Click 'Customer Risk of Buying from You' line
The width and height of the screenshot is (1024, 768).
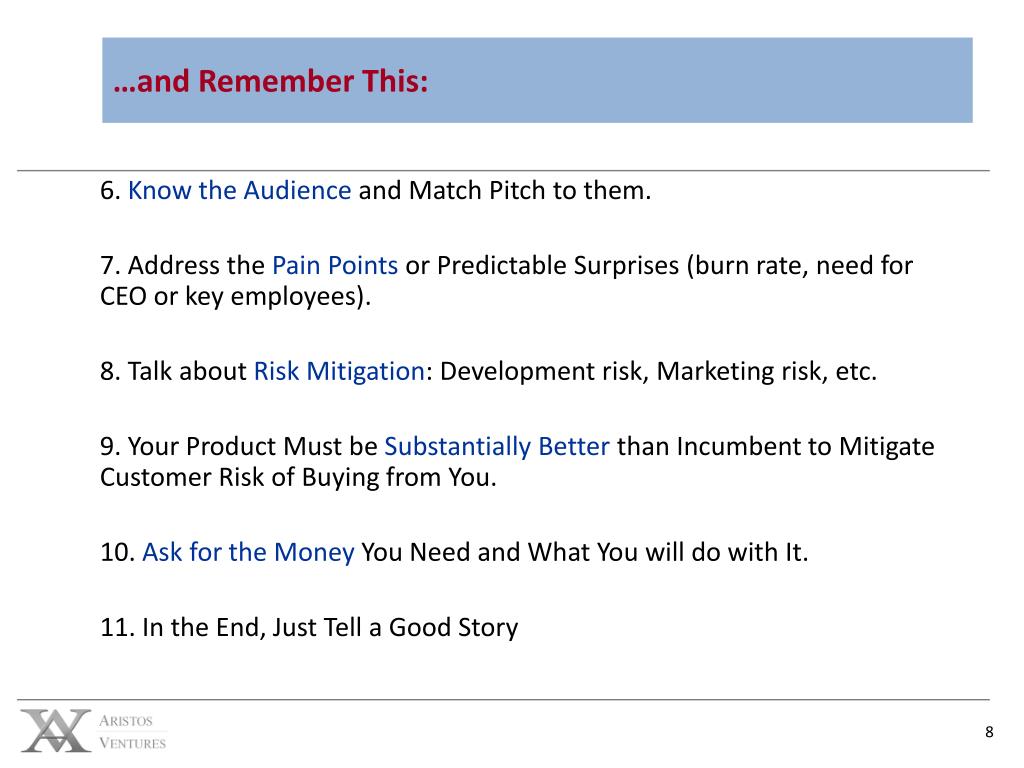click(x=298, y=477)
